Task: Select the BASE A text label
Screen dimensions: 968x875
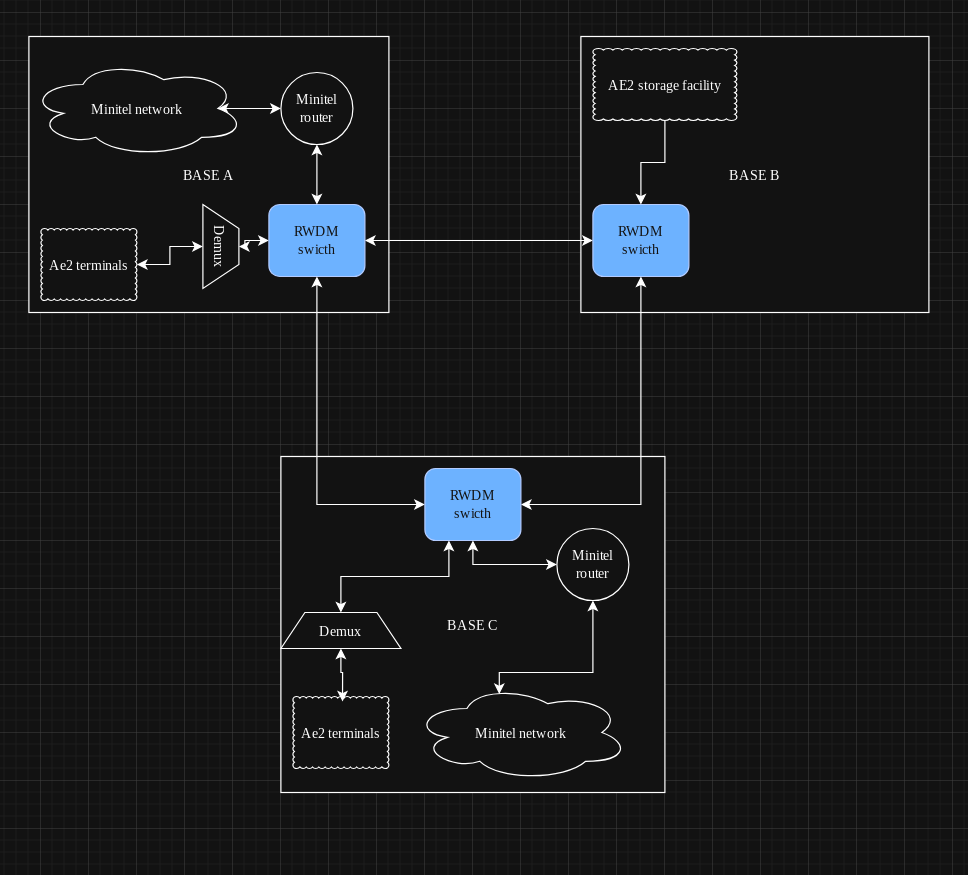Action: pyautogui.click(x=208, y=175)
